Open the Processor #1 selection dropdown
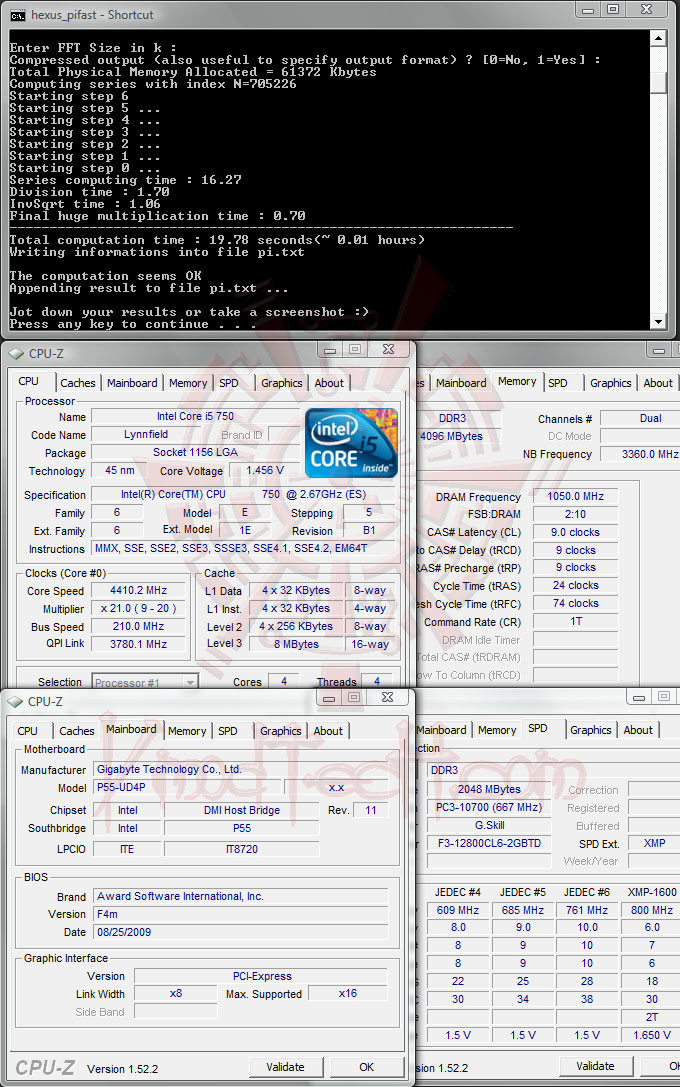The width and height of the screenshot is (680, 1087). (191, 683)
